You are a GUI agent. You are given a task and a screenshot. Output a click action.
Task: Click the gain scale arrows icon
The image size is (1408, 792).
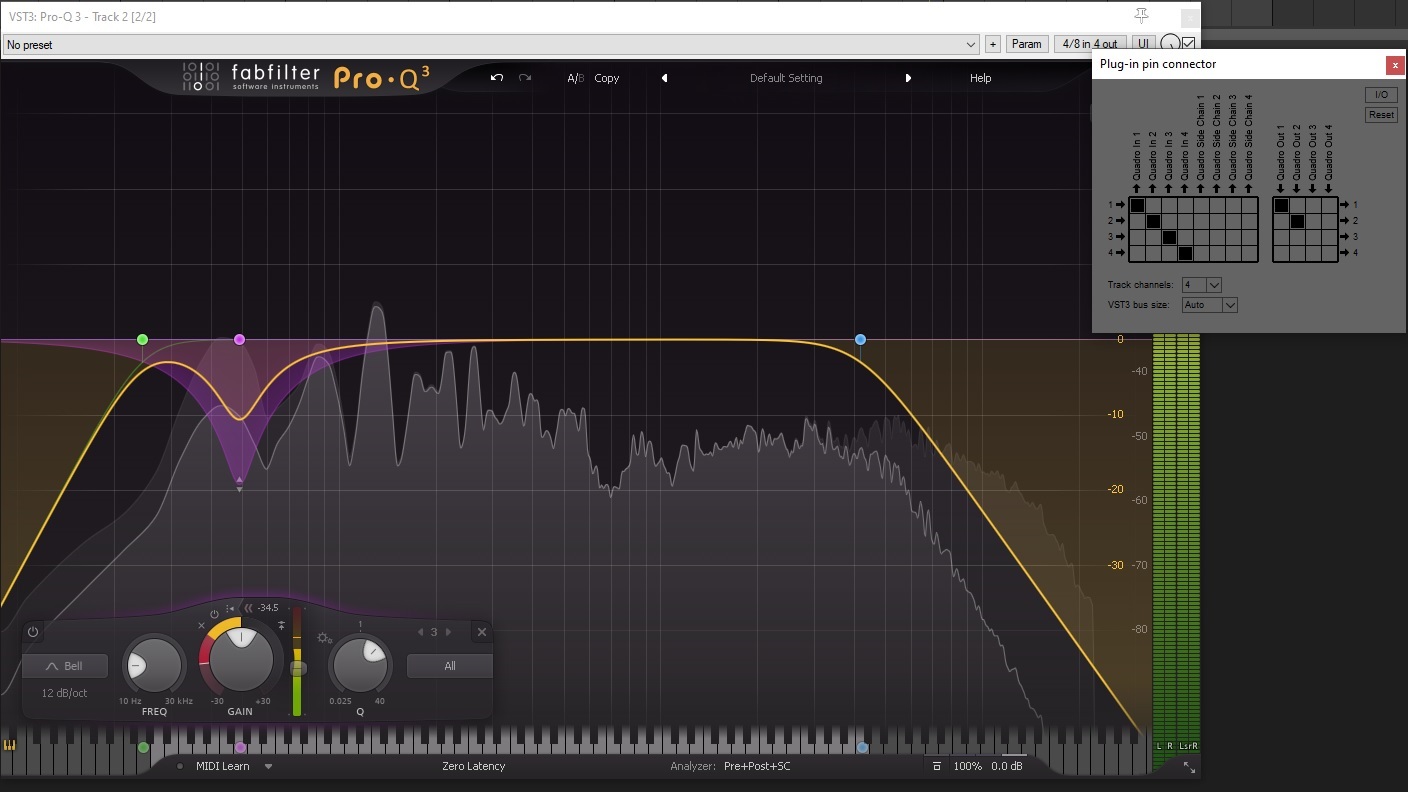(x=249, y=607)
